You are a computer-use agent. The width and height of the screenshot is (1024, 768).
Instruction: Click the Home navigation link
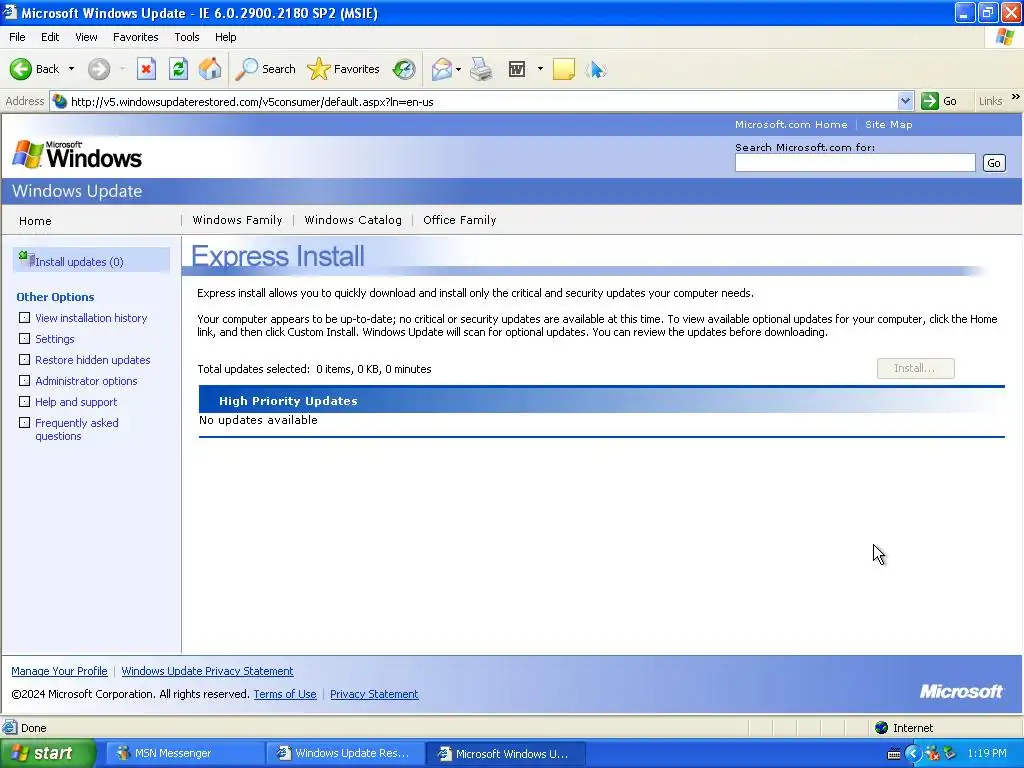pyautogui.click(x=35, y=221)
